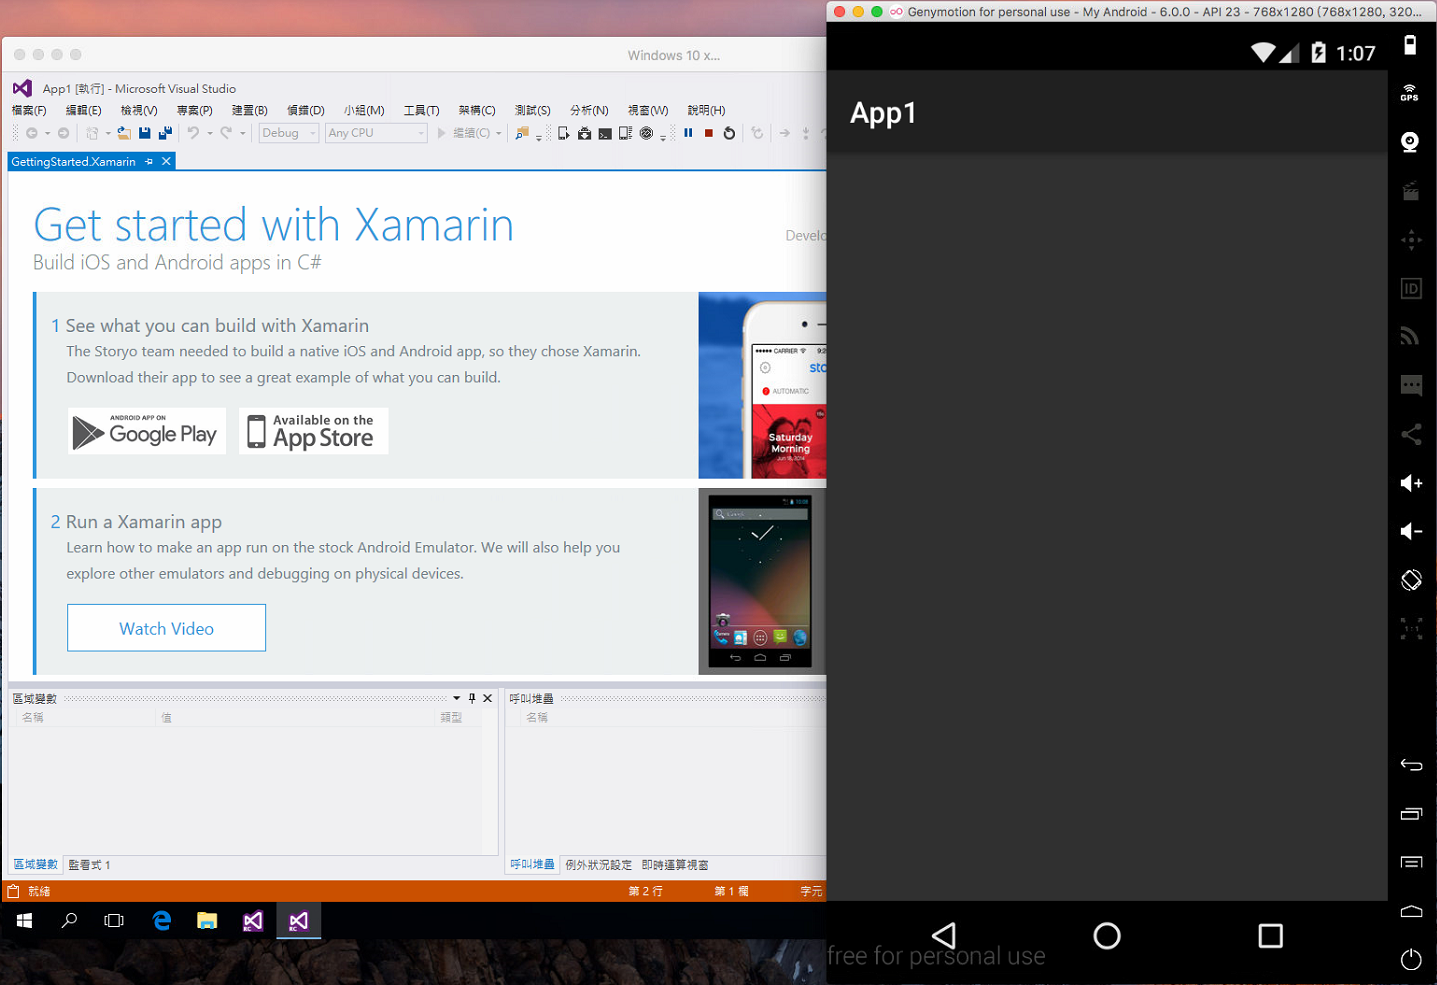Image resolution: width=1437 pixels, height=985 pixels.
Task: Expand overflow options after Android toolbar icons
Action: pos(662,137)
